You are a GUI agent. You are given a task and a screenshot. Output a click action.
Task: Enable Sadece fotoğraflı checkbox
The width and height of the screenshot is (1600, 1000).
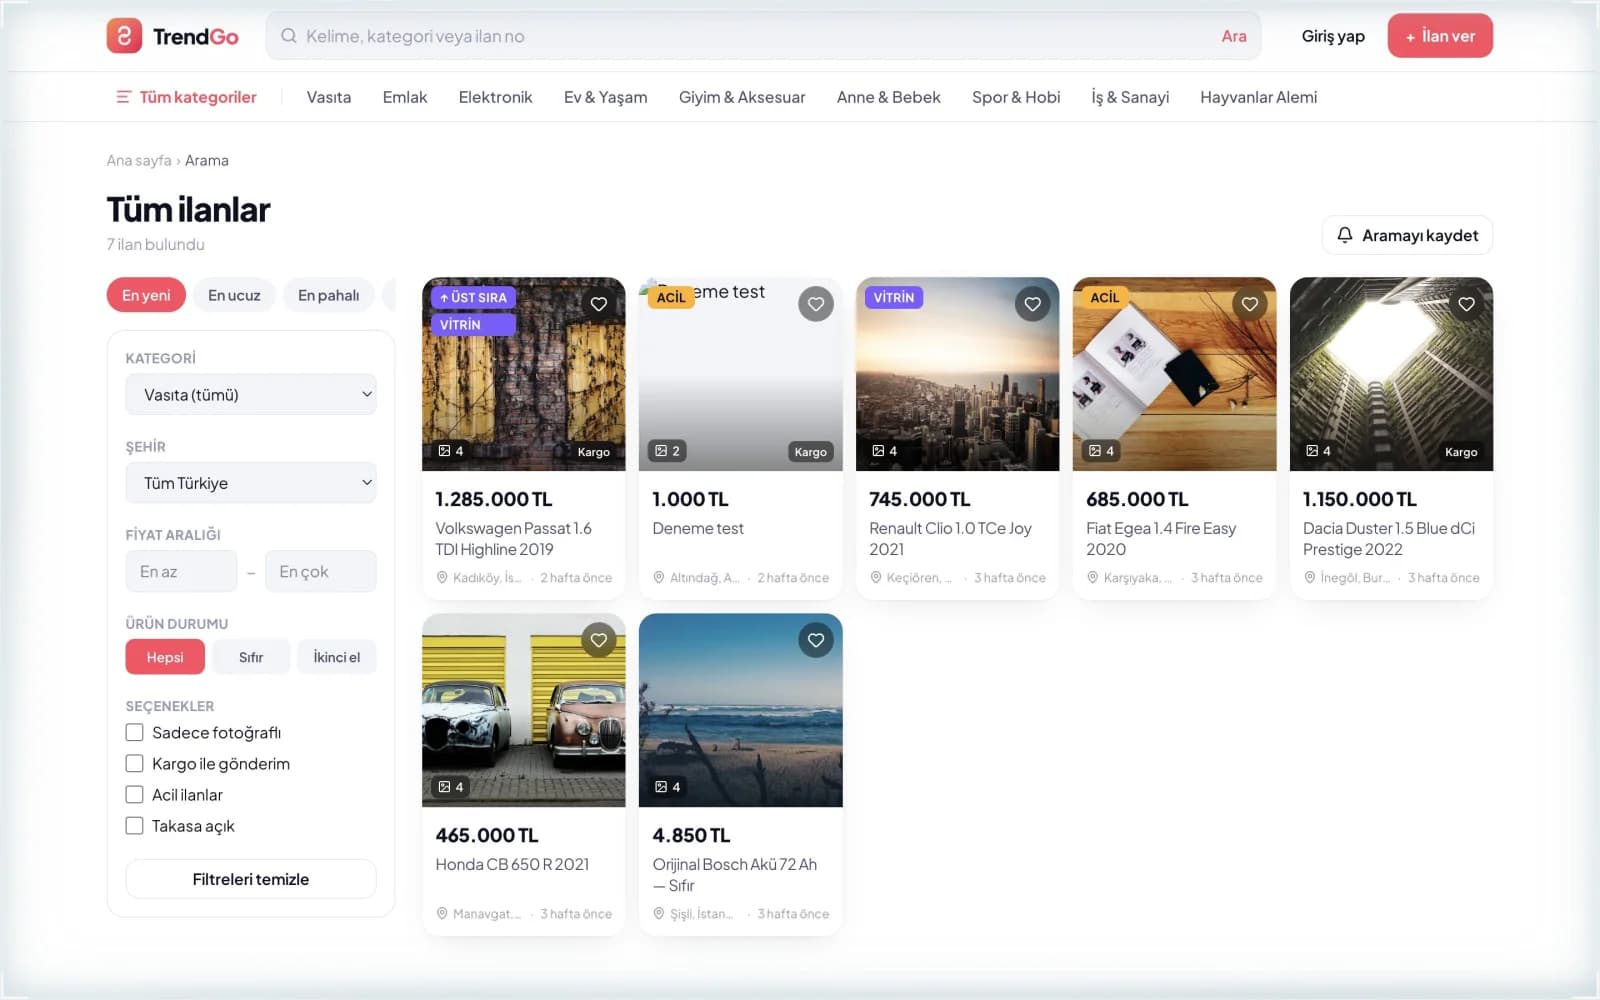pos(134,733)
